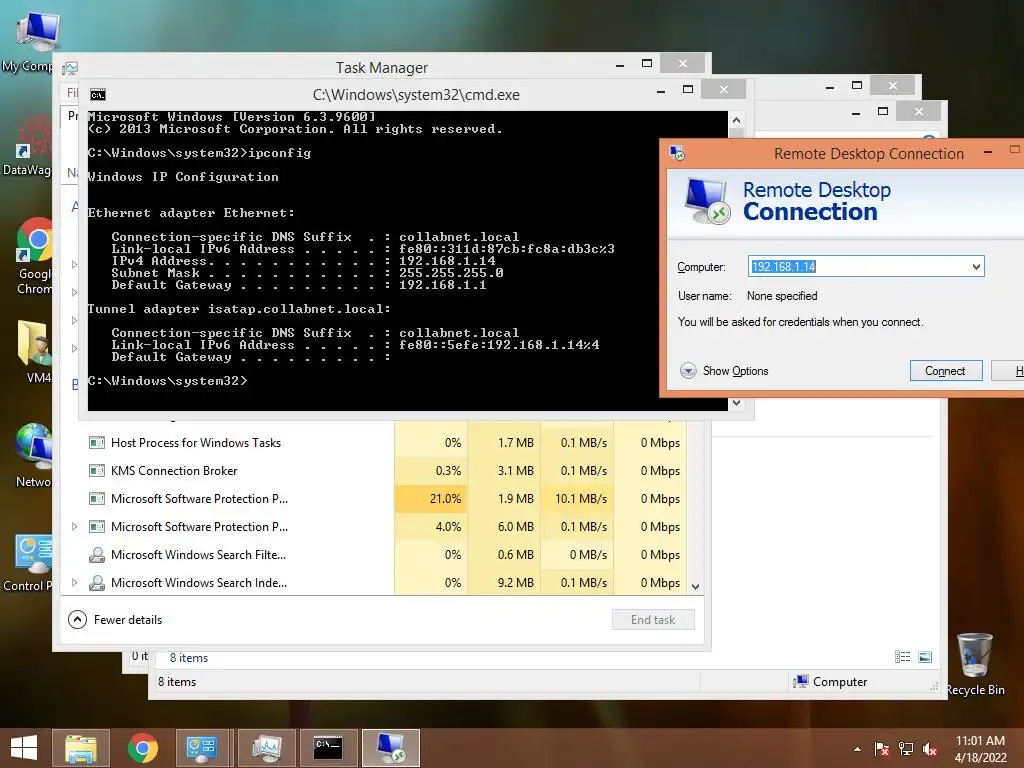Open Google Chrome desktop shortcut
Viewport: 1024px width, 768px height.
[x=34, y=257]
